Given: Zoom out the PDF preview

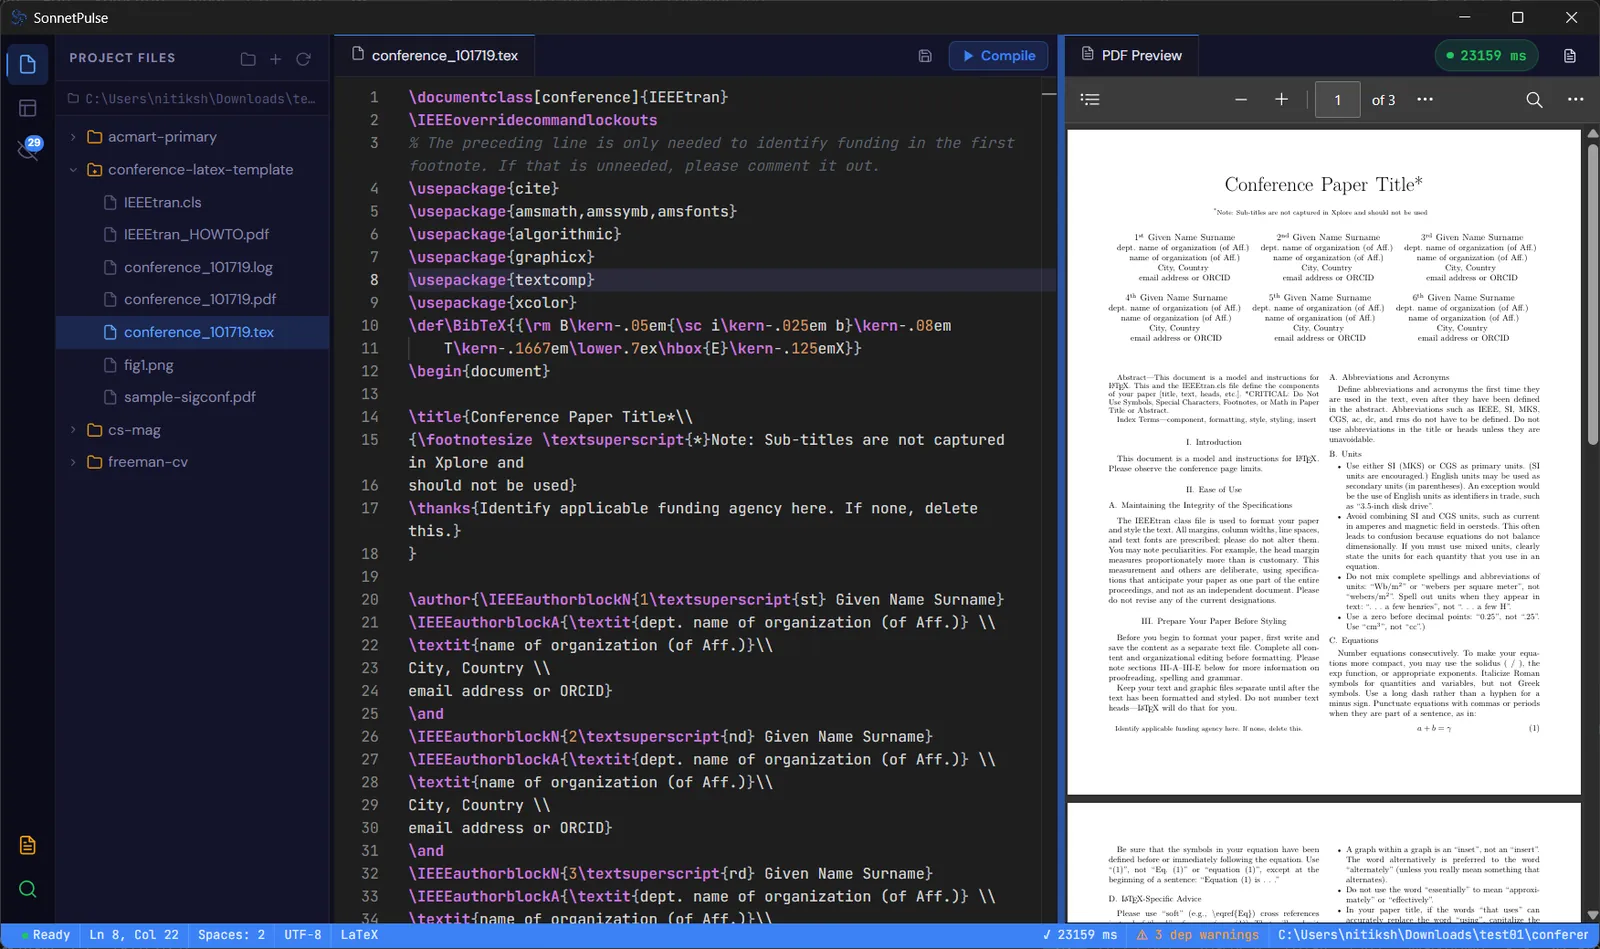Looking at the screenshot, I should [x=1241, y=100].
